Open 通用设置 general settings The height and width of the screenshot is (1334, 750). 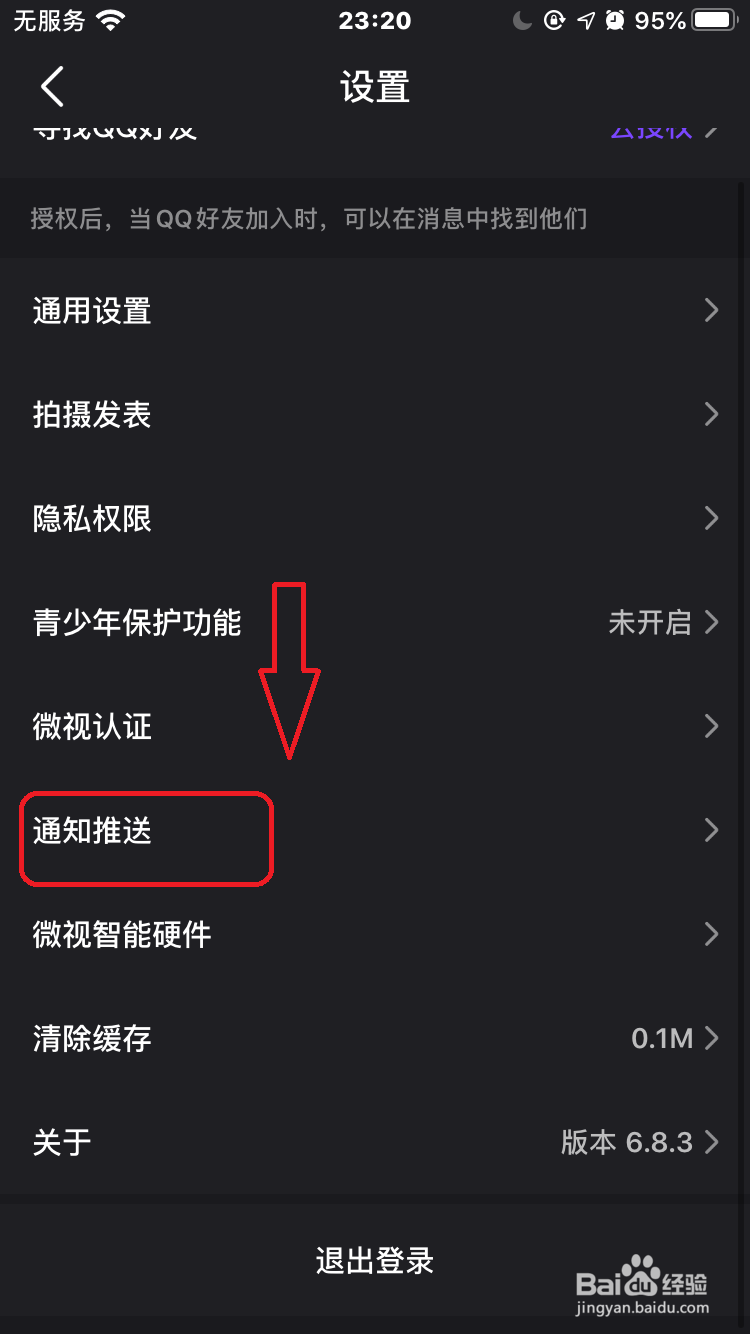pos(375,311)
